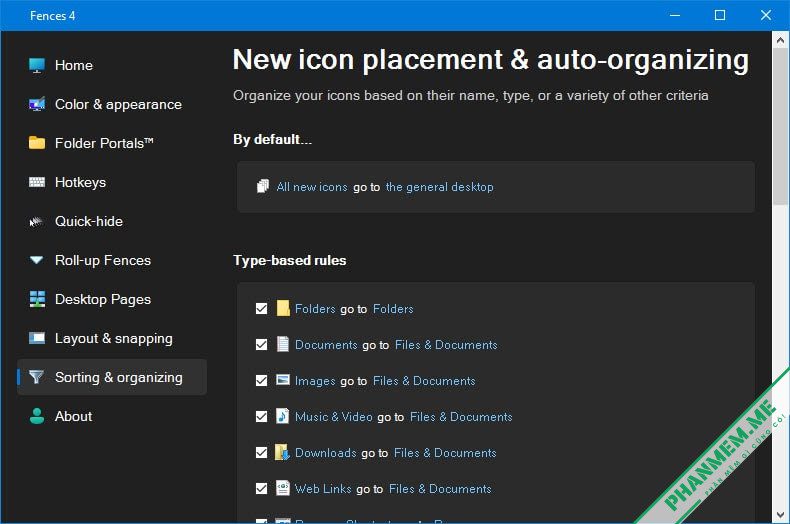Open the About page
Viewport: 790px width, 524px height.
tap(112, 416)
